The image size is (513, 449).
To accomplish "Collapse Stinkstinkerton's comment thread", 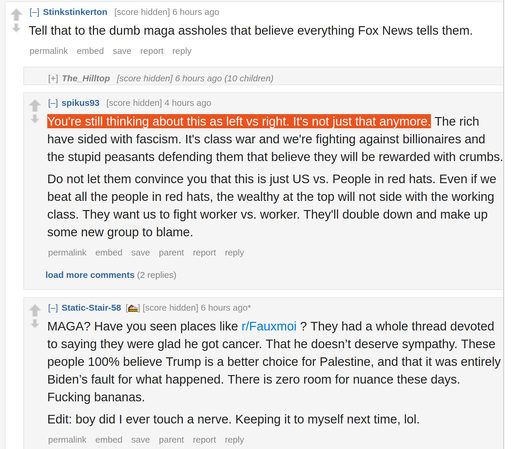I will [34, 12].
